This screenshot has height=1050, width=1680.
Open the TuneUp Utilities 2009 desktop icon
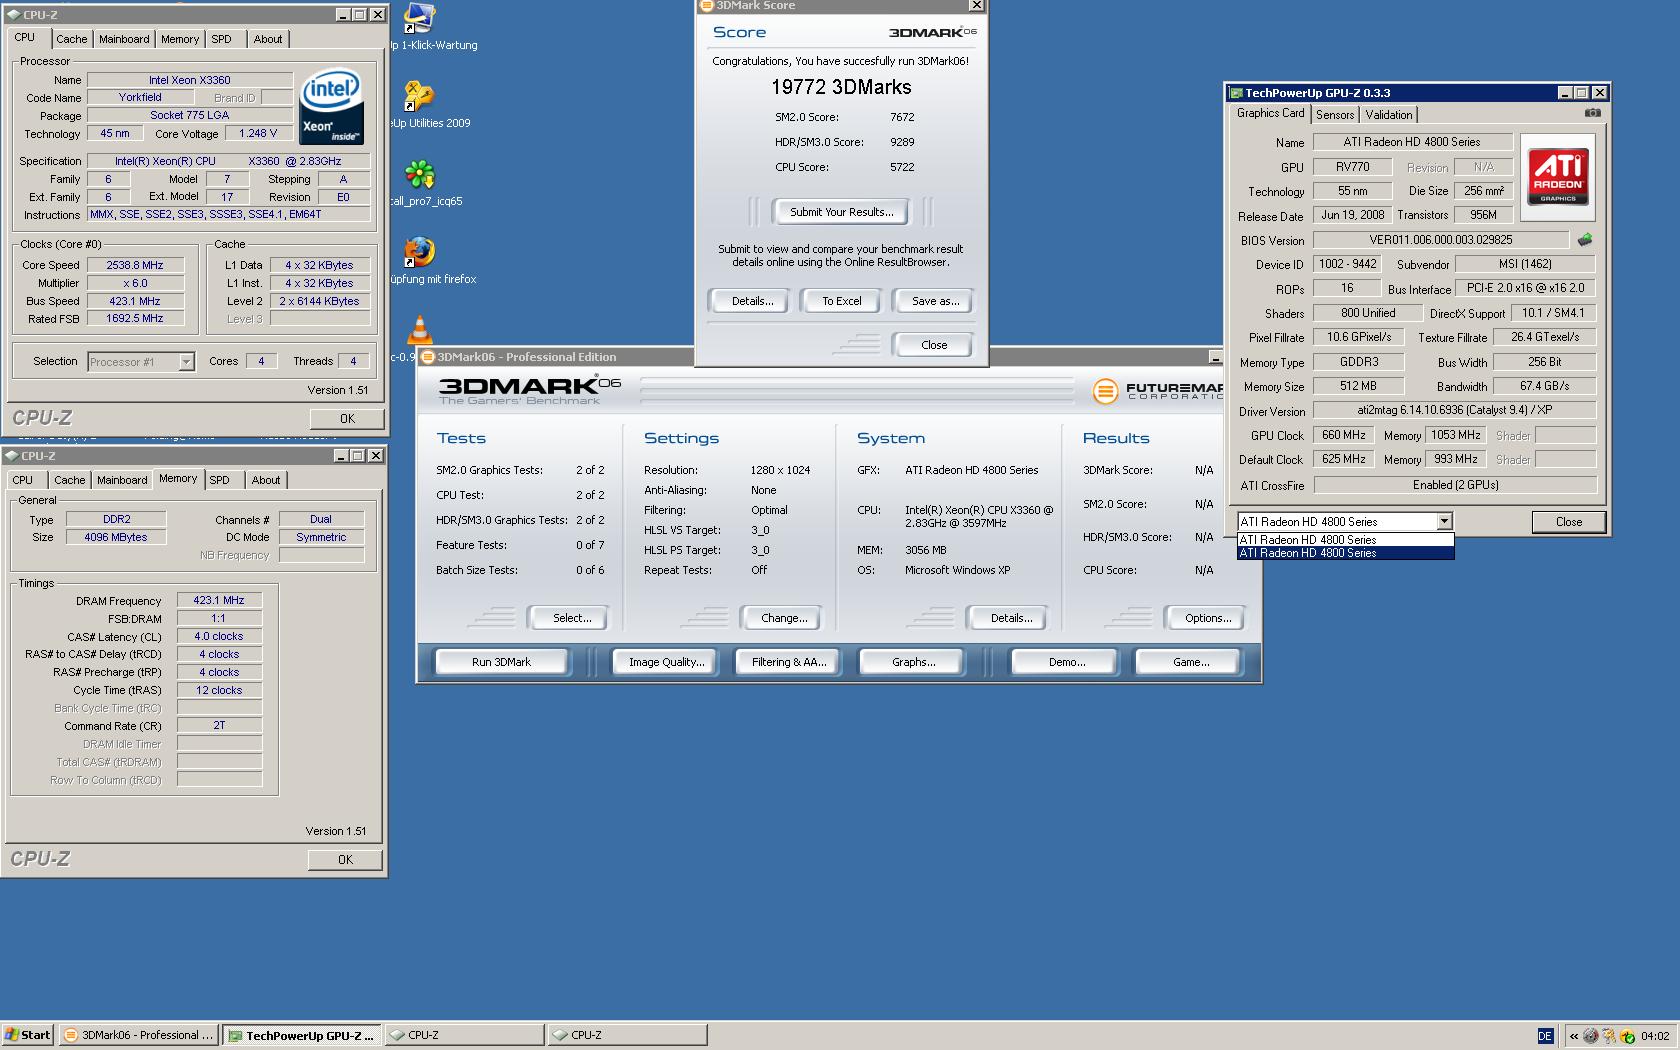pos(419,96)
